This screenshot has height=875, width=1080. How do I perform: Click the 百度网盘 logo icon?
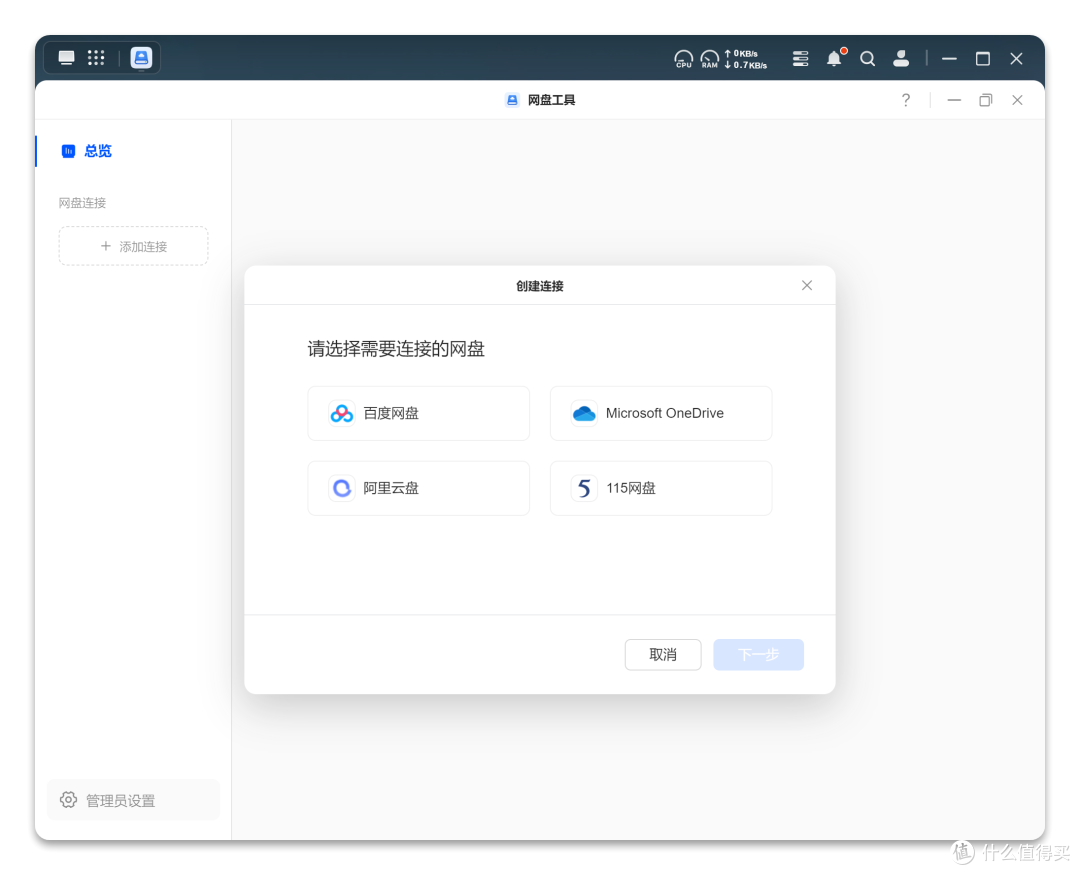pyautogui.click(x=342, y=413)
